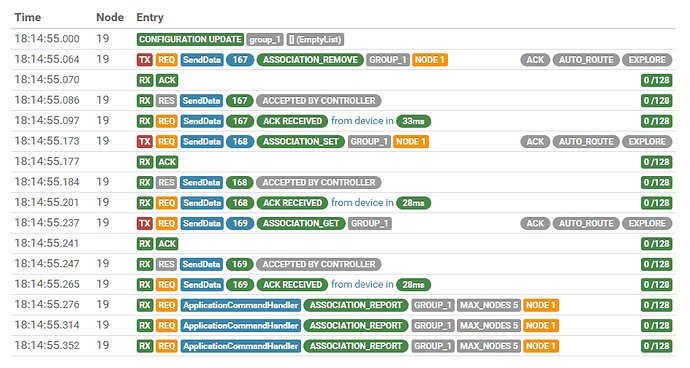Click the Node column header
Image resolution: width=690 pixels, height=368 pixels.
(x=110, y=17)
